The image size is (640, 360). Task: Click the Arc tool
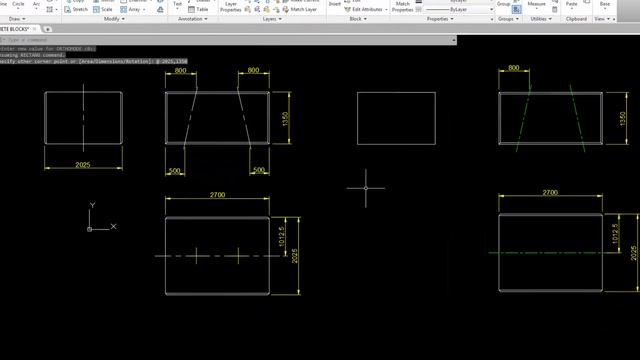36,4
